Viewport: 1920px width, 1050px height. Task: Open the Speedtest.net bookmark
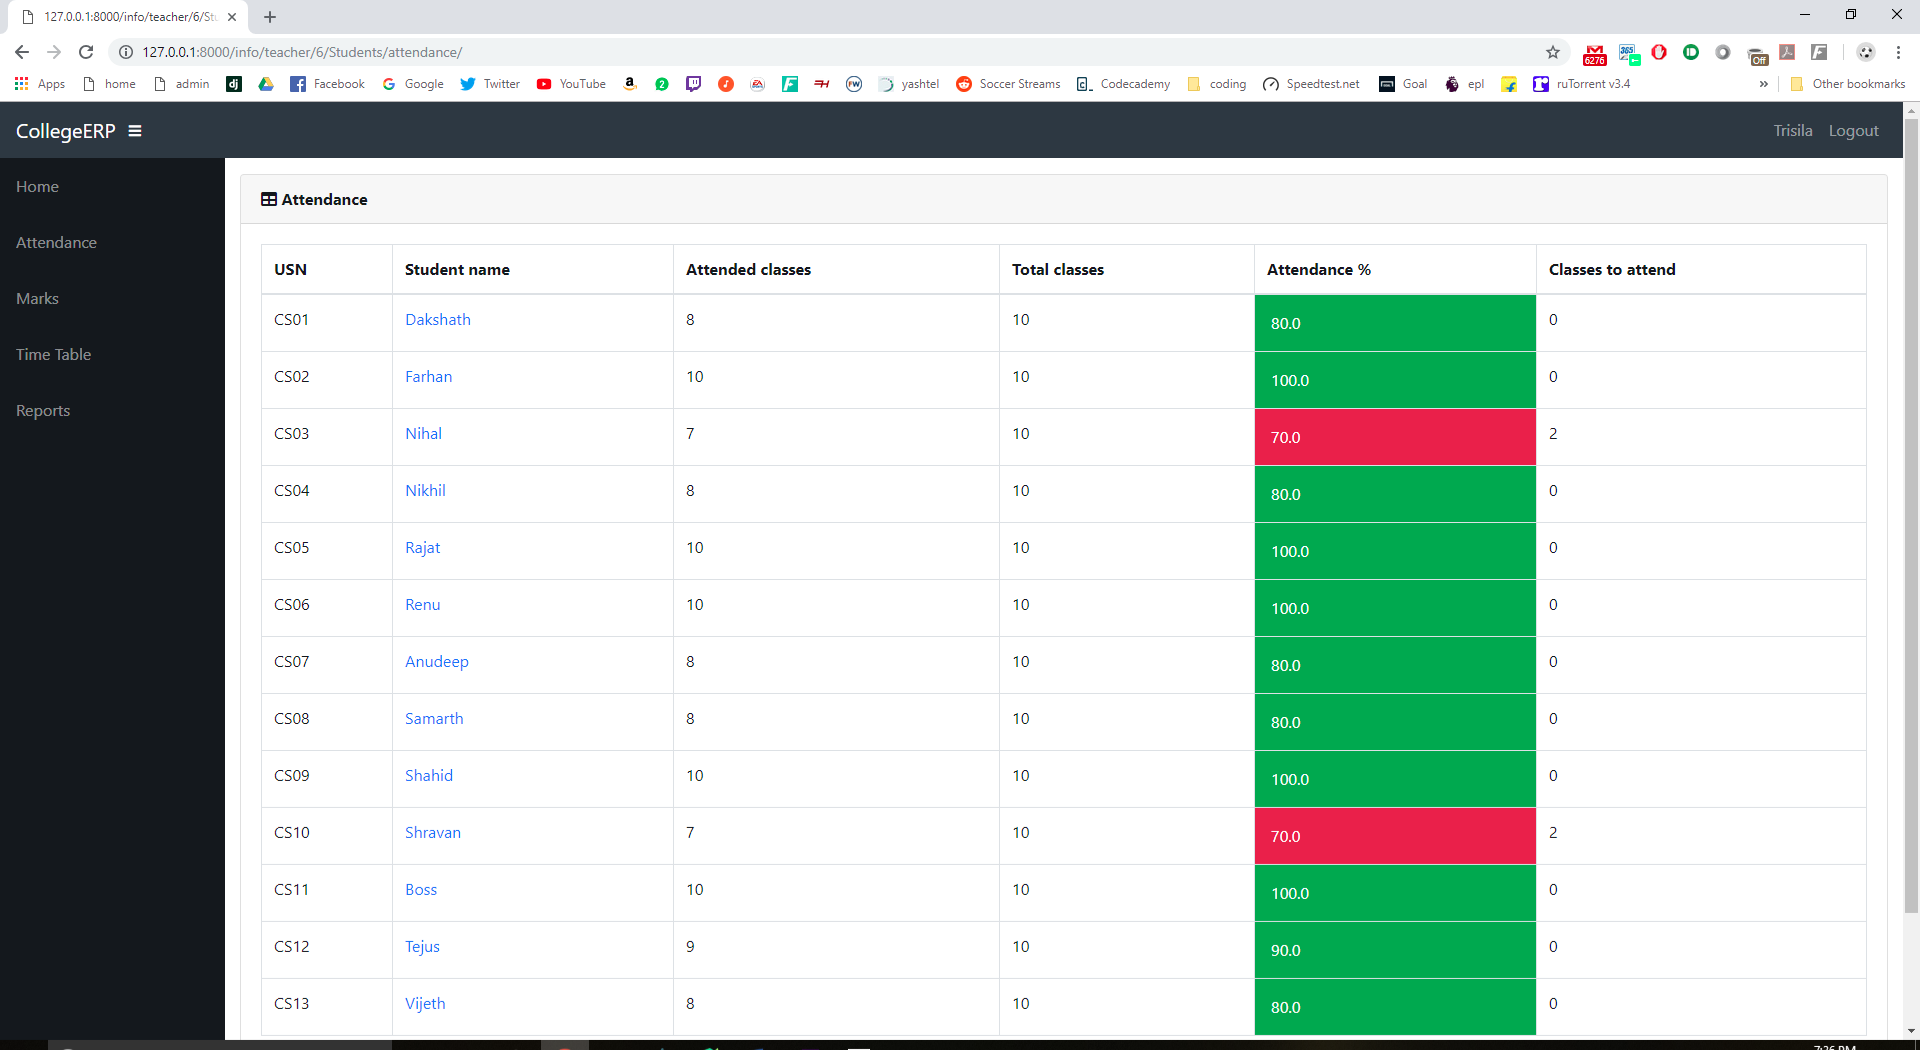[x=1311, y=84]
